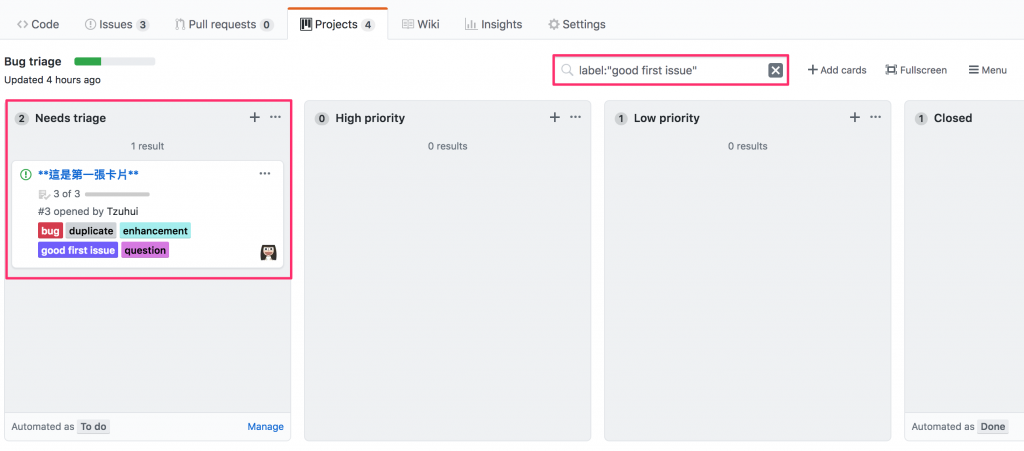
Task: Open the issue card's ellipsis options menu
Action: [x=265, y=174]
